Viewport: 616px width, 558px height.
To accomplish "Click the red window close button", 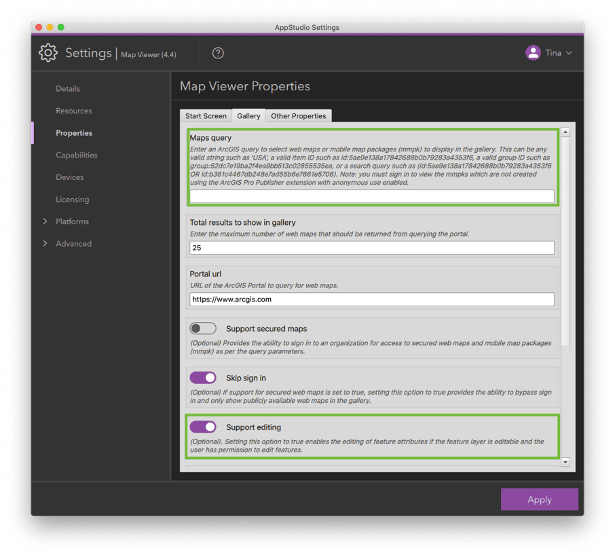I will point(38,27).
